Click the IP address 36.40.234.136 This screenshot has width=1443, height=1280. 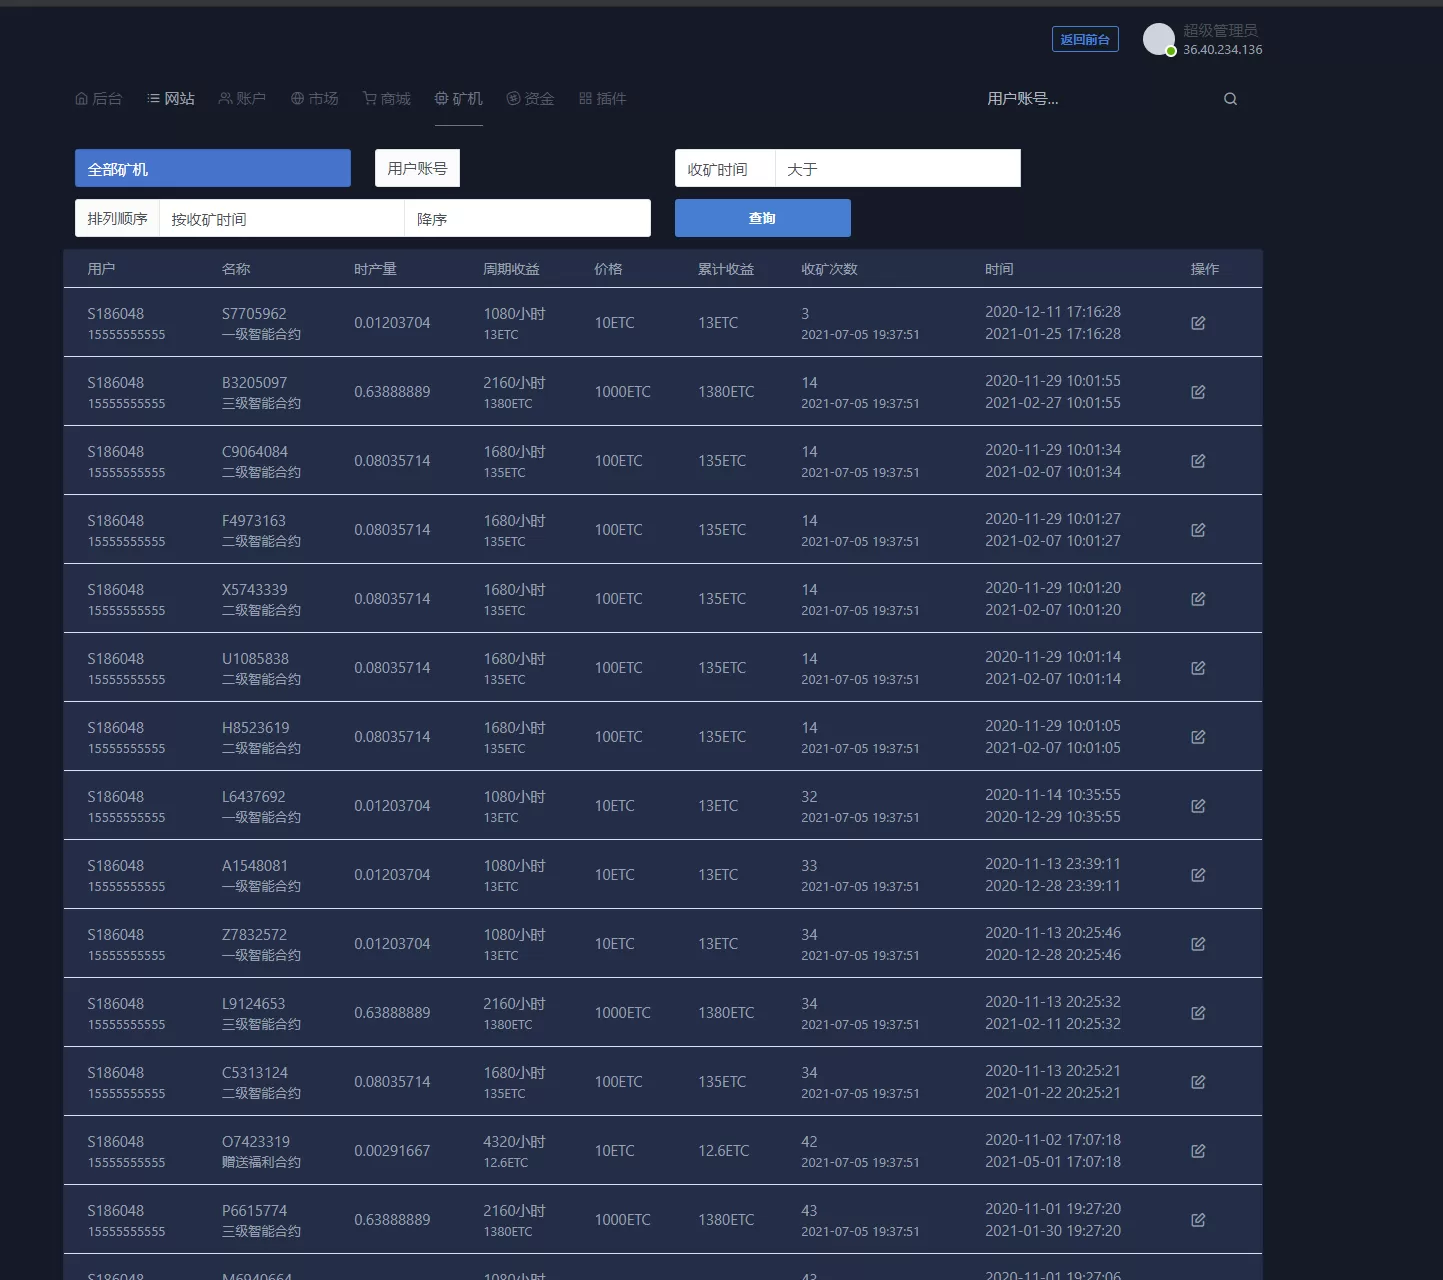(x=1222, y=49)
